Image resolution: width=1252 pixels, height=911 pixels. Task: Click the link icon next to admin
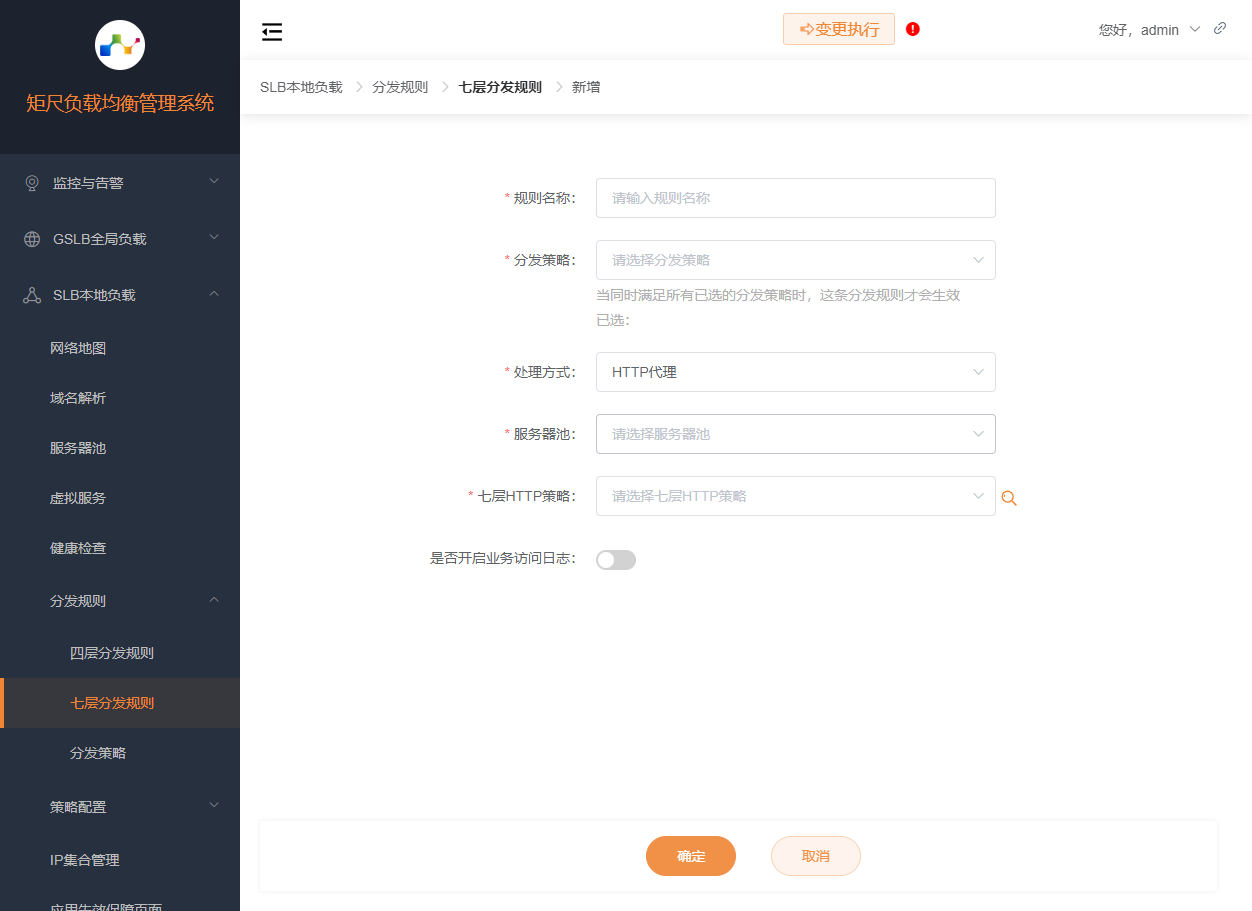[x=1220, y=28]
